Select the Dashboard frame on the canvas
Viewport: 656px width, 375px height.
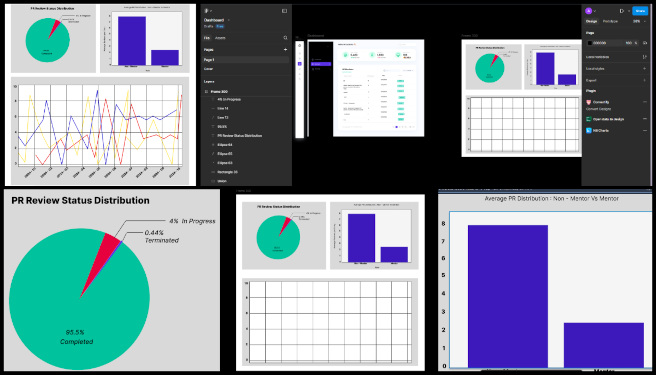[x=366, y=88]
